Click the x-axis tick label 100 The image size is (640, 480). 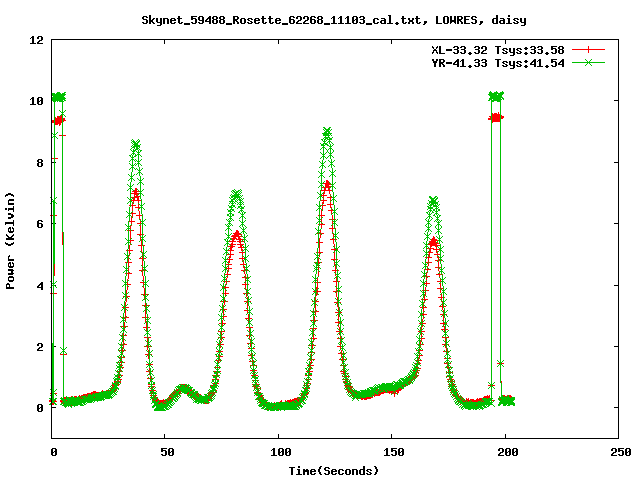point(280,452)
